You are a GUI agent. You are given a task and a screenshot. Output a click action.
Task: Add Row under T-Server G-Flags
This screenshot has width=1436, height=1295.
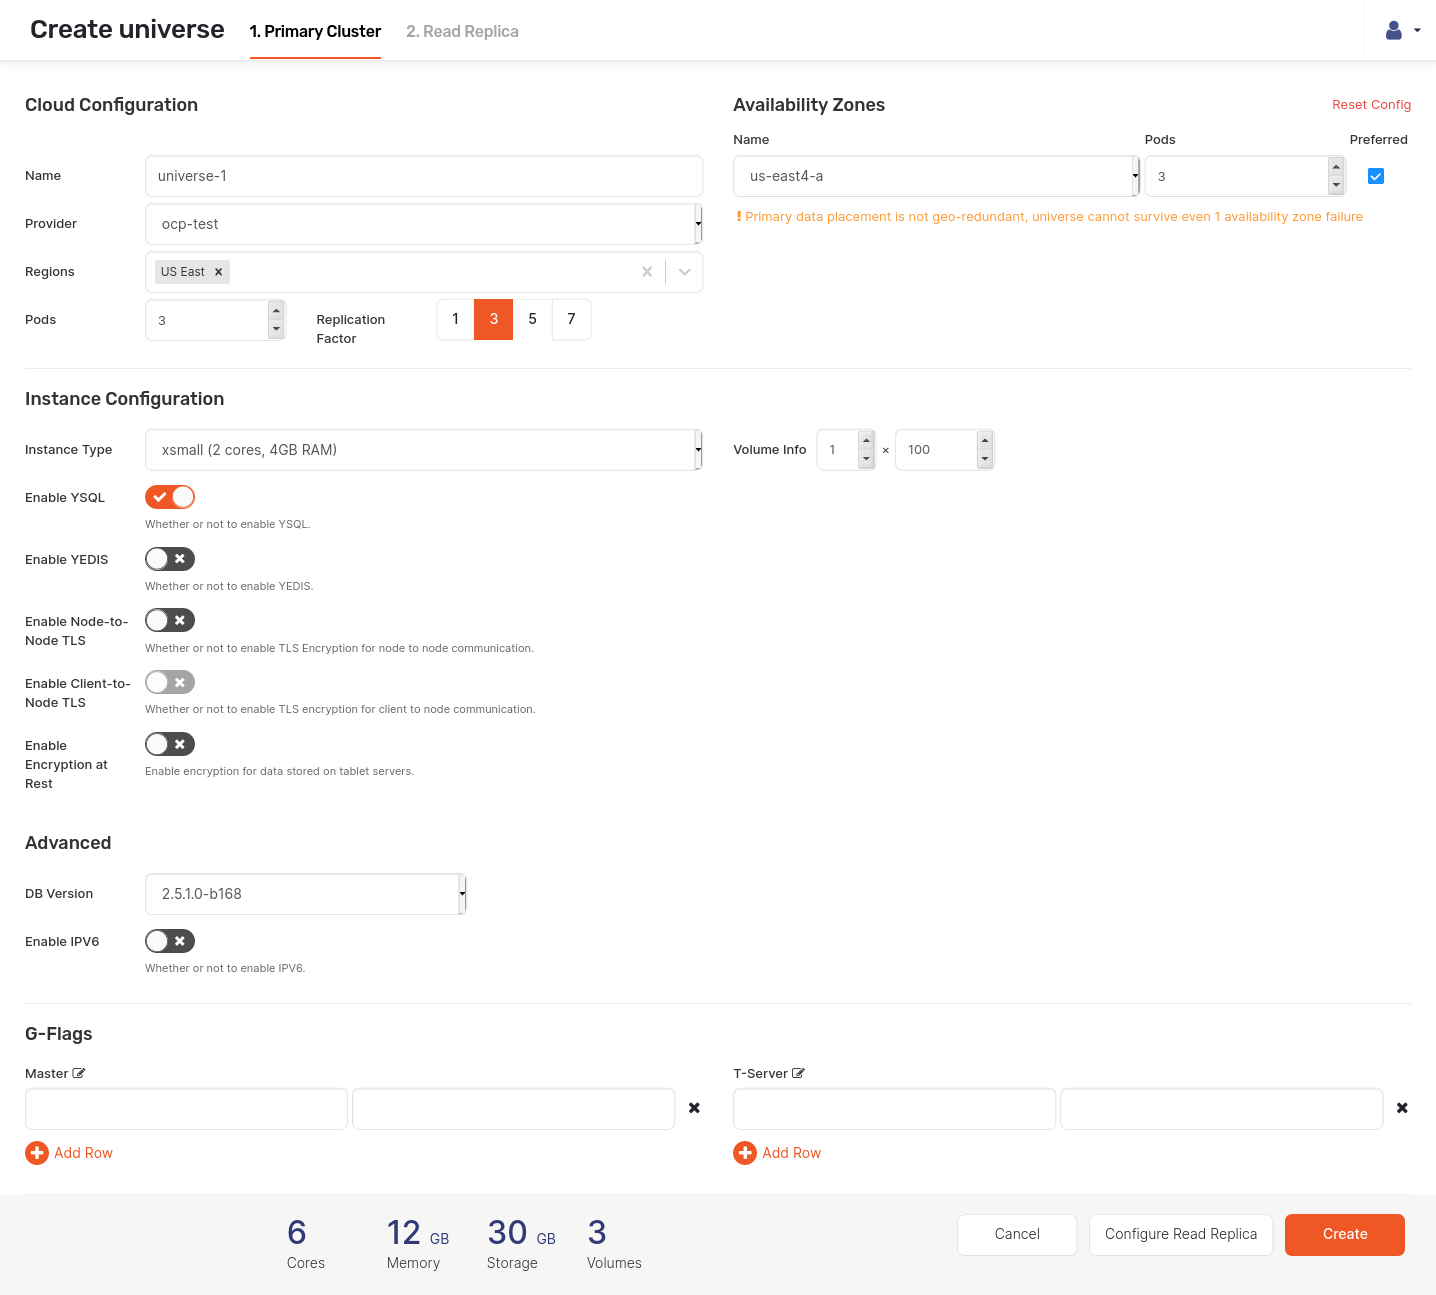pos(777,1153)
